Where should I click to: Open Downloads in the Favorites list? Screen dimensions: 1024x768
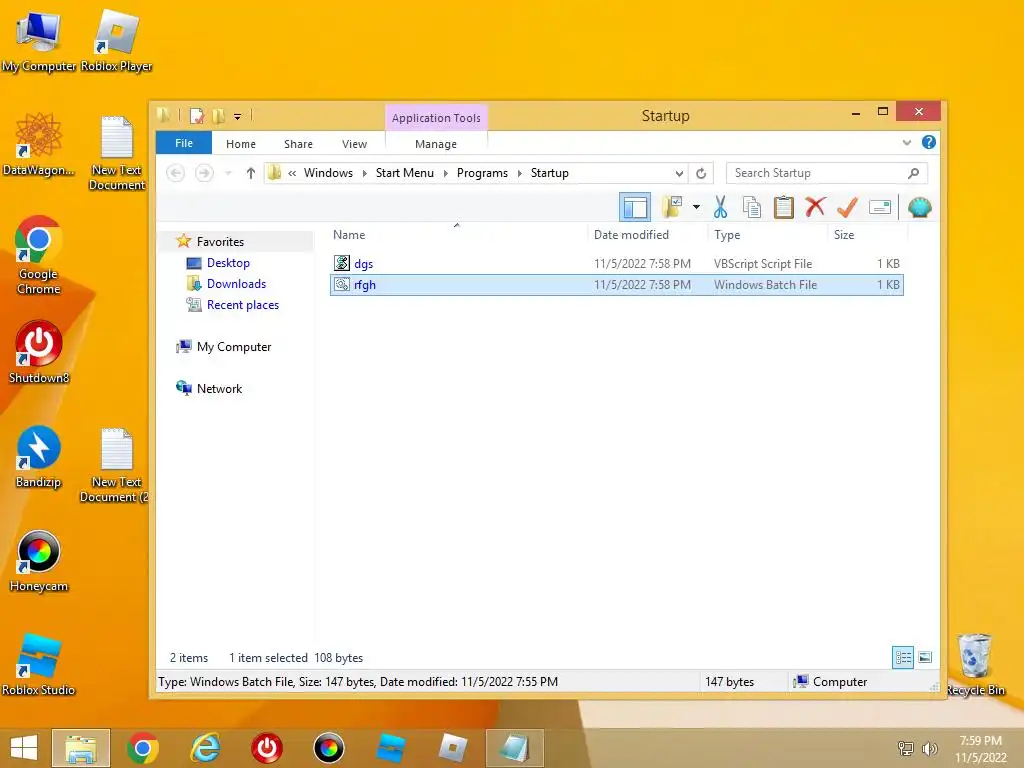point(236,283)
